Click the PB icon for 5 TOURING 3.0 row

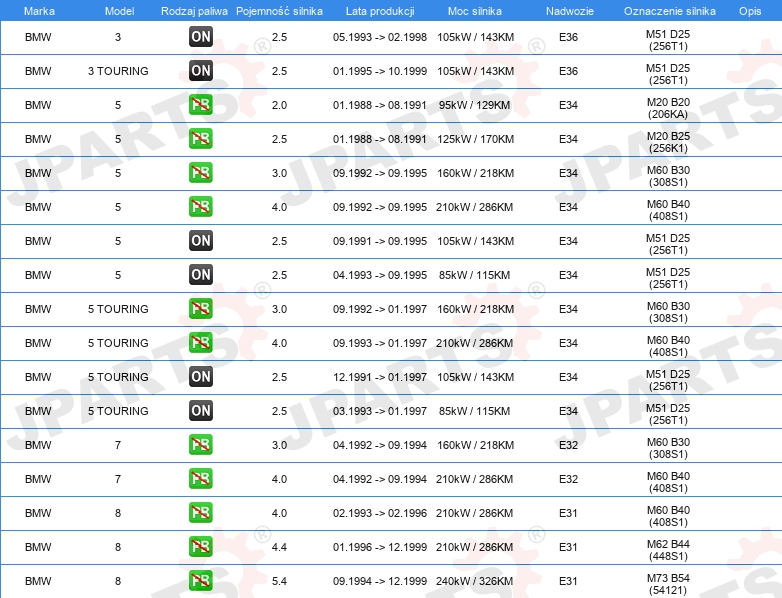point(201,308)
